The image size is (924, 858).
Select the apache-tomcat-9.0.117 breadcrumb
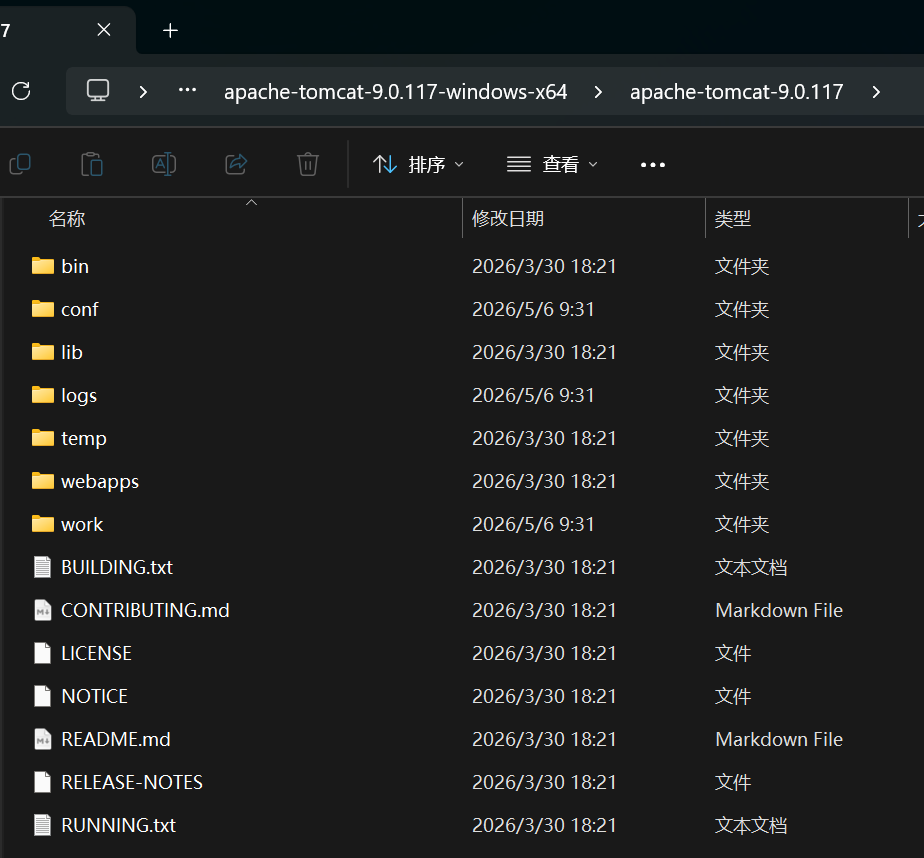[x=737, y=92]
